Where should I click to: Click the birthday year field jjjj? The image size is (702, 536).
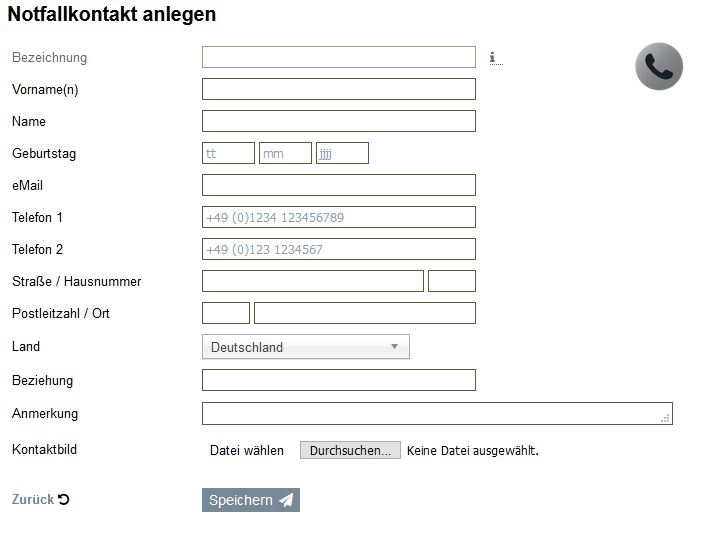(x=342, y=153)
